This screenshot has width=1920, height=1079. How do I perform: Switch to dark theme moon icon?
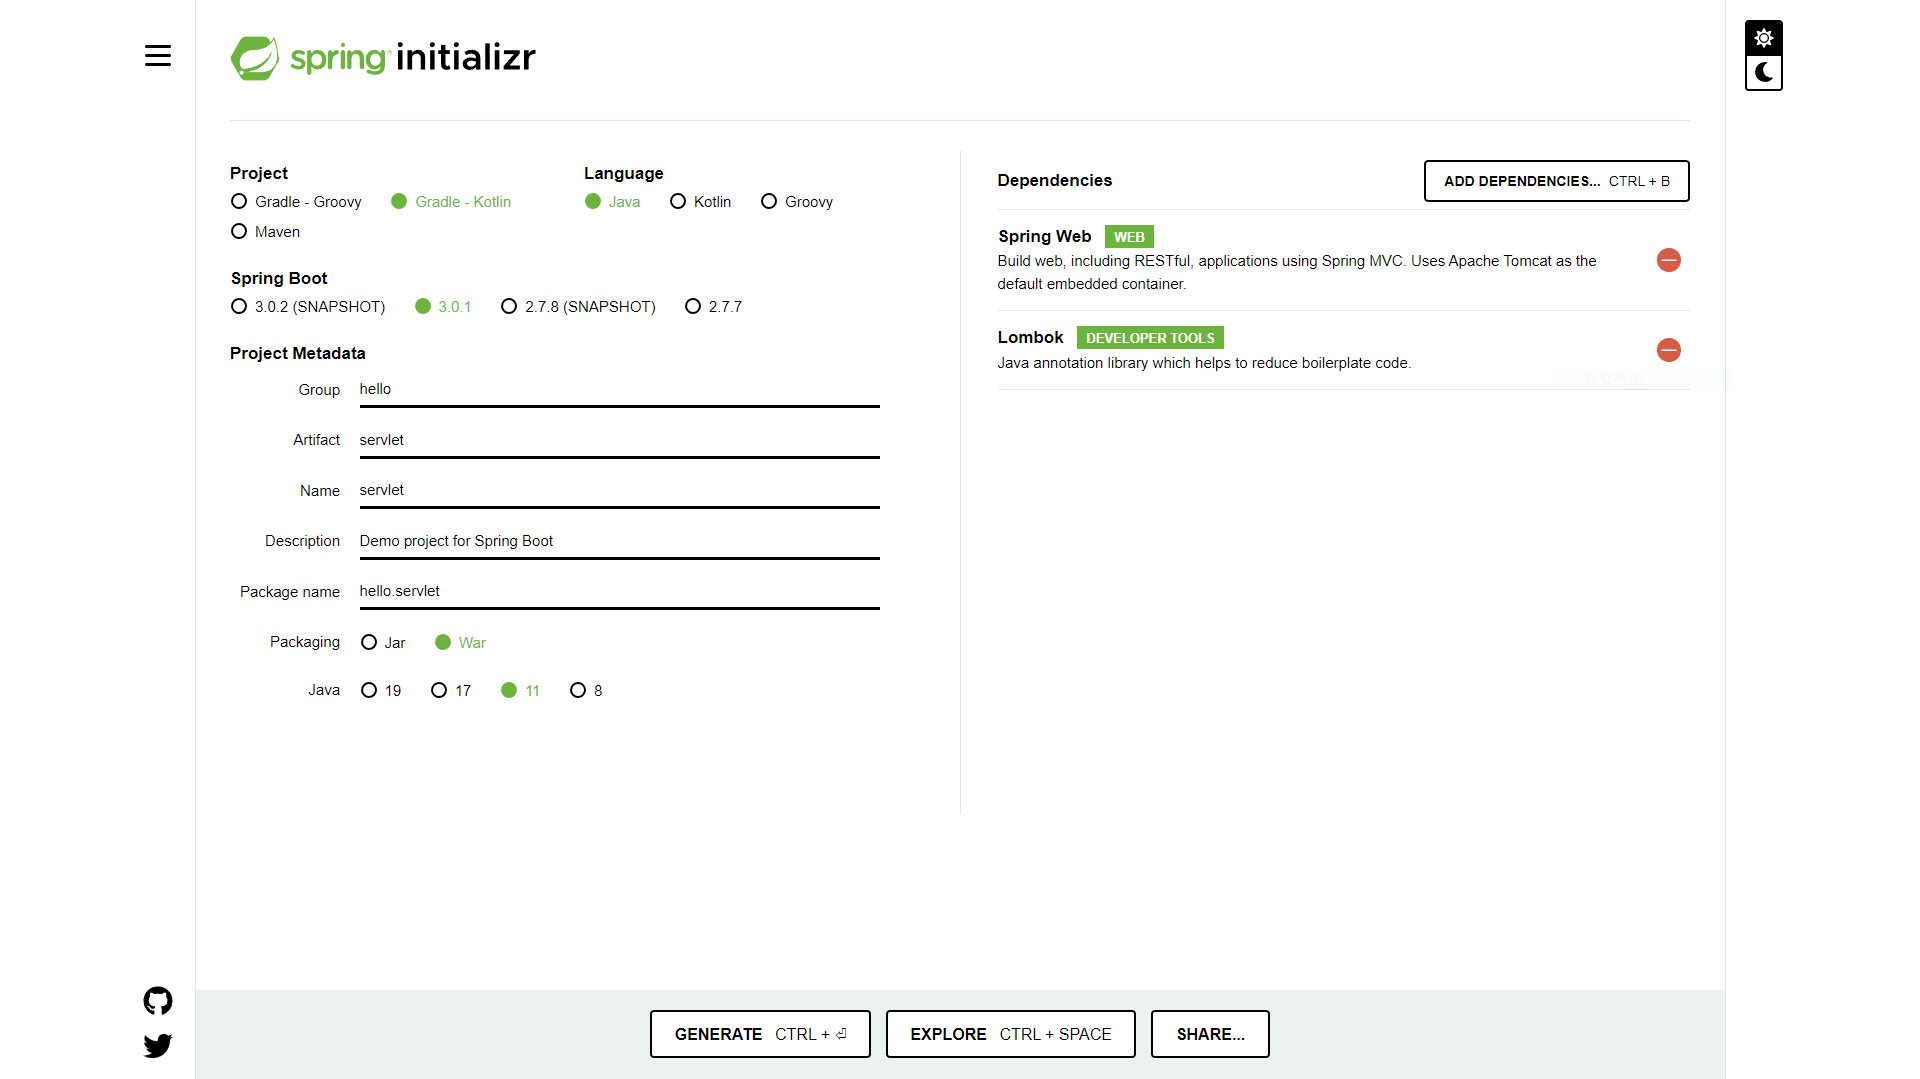1764,73
